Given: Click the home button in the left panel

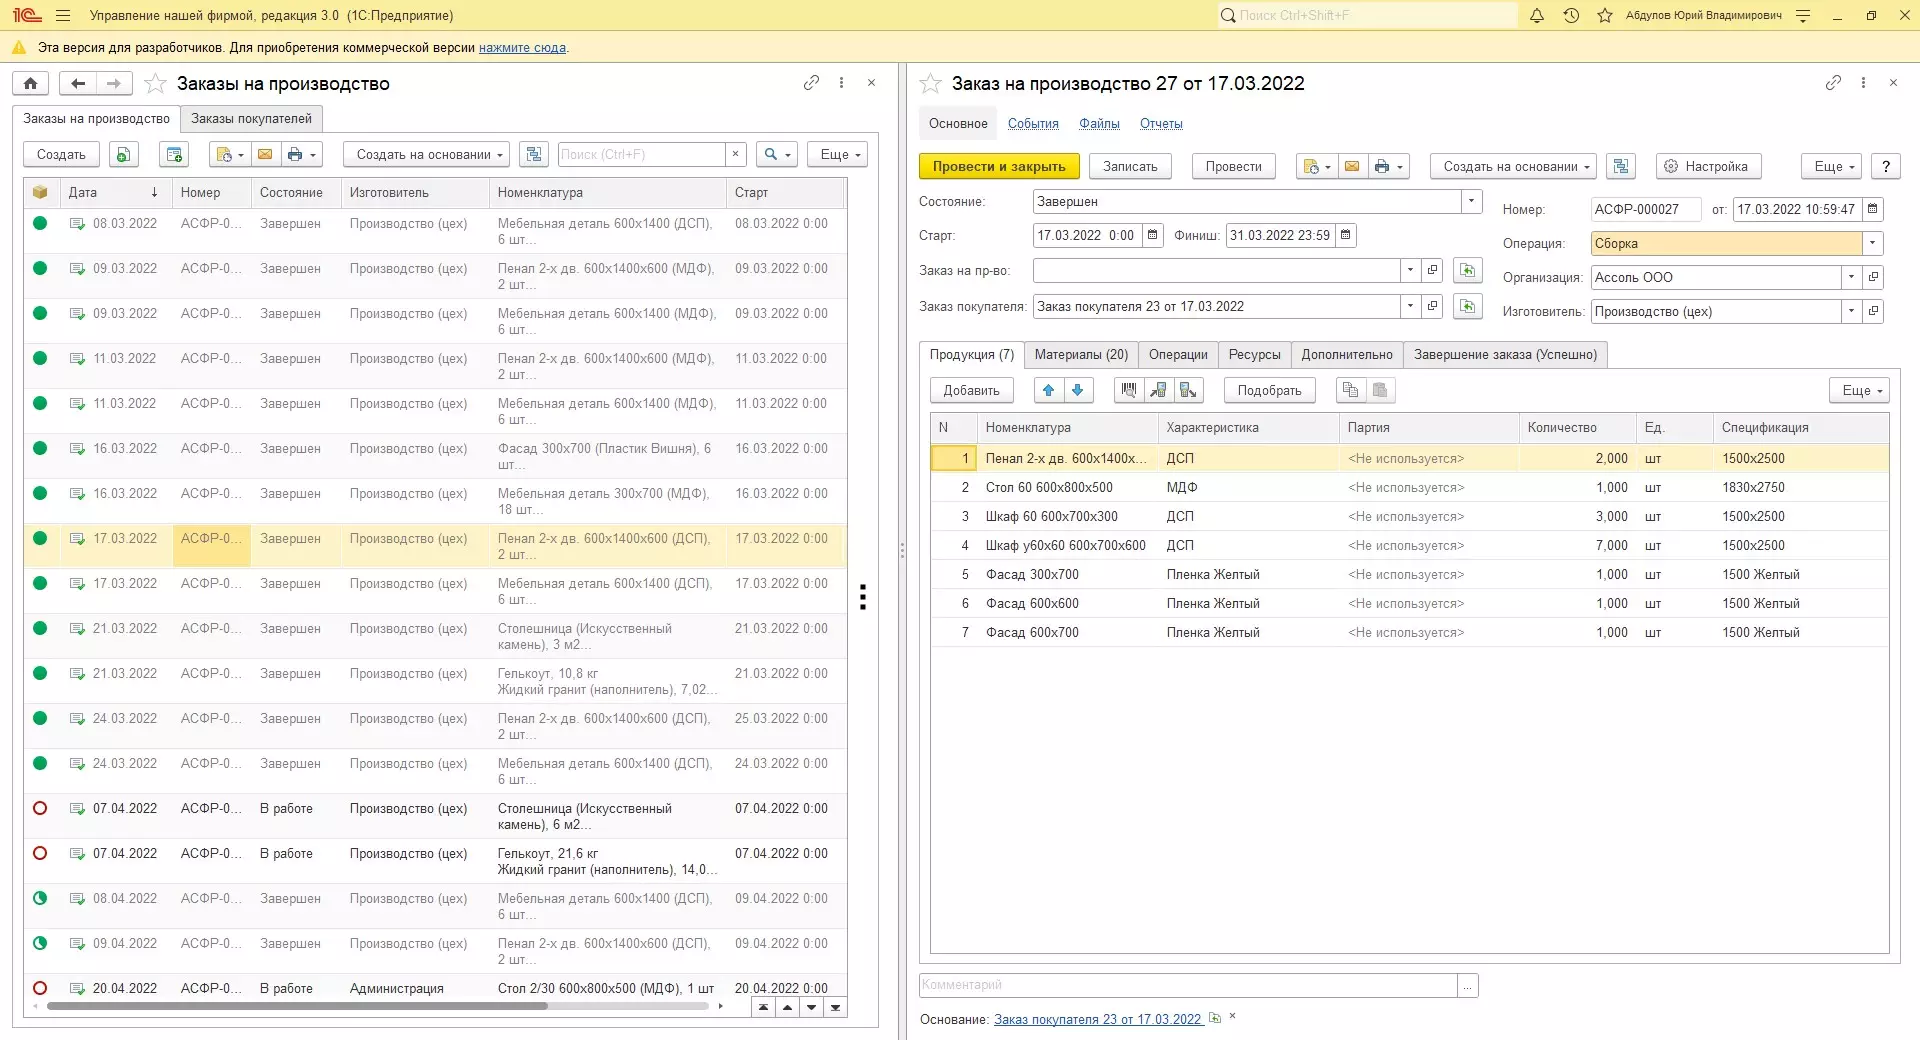Looking at the screenshot, I should tap(31, 84).
